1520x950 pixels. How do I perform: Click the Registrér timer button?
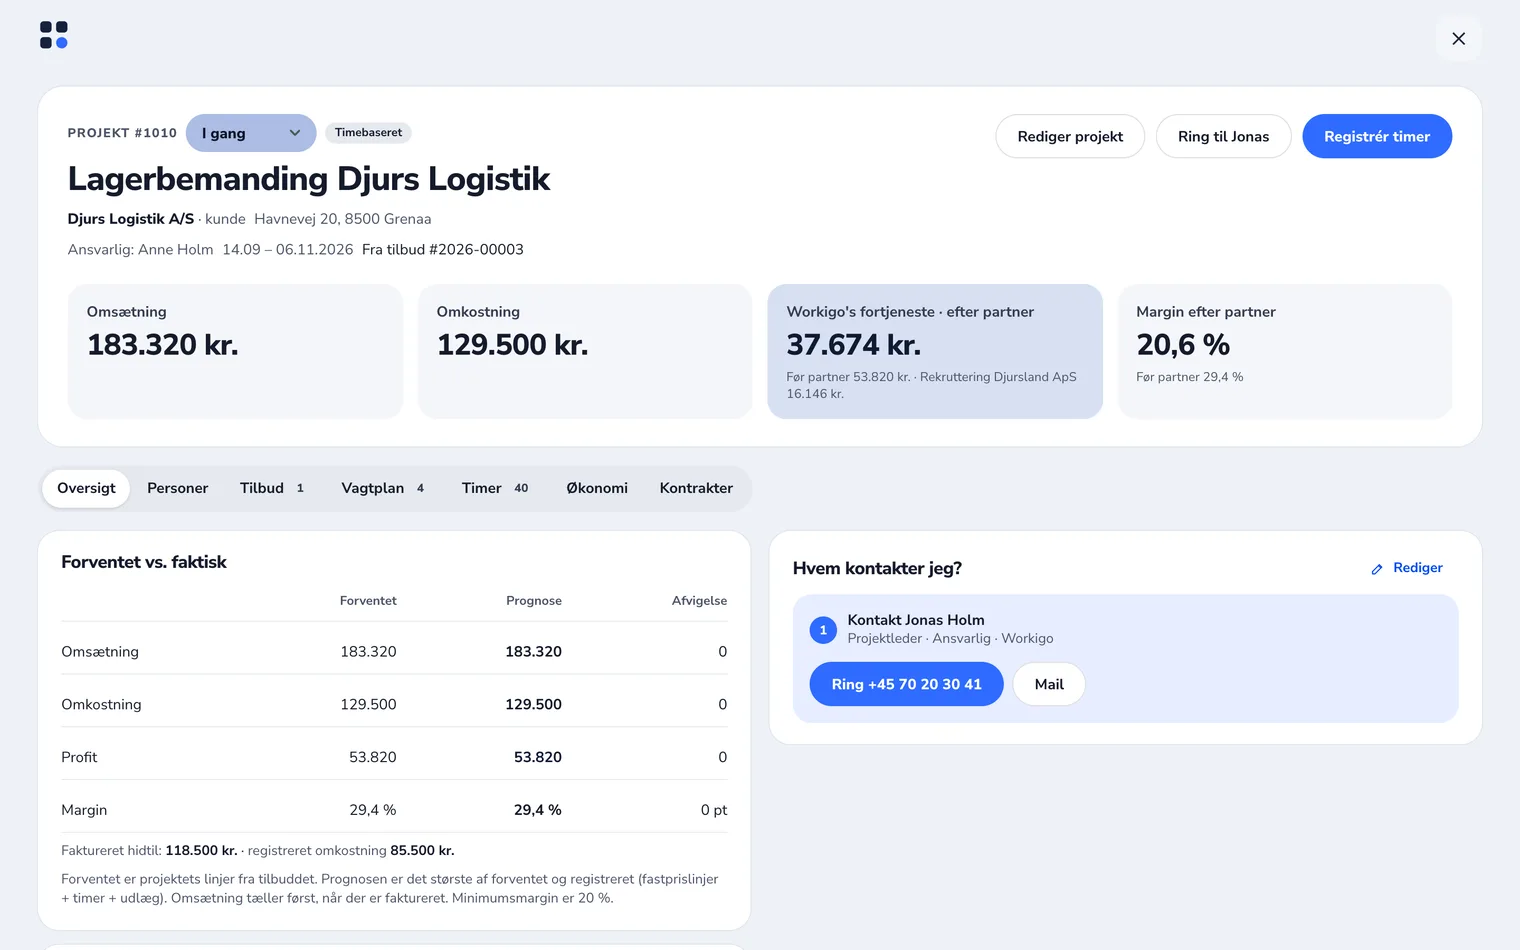click(x=1377, y=136)
